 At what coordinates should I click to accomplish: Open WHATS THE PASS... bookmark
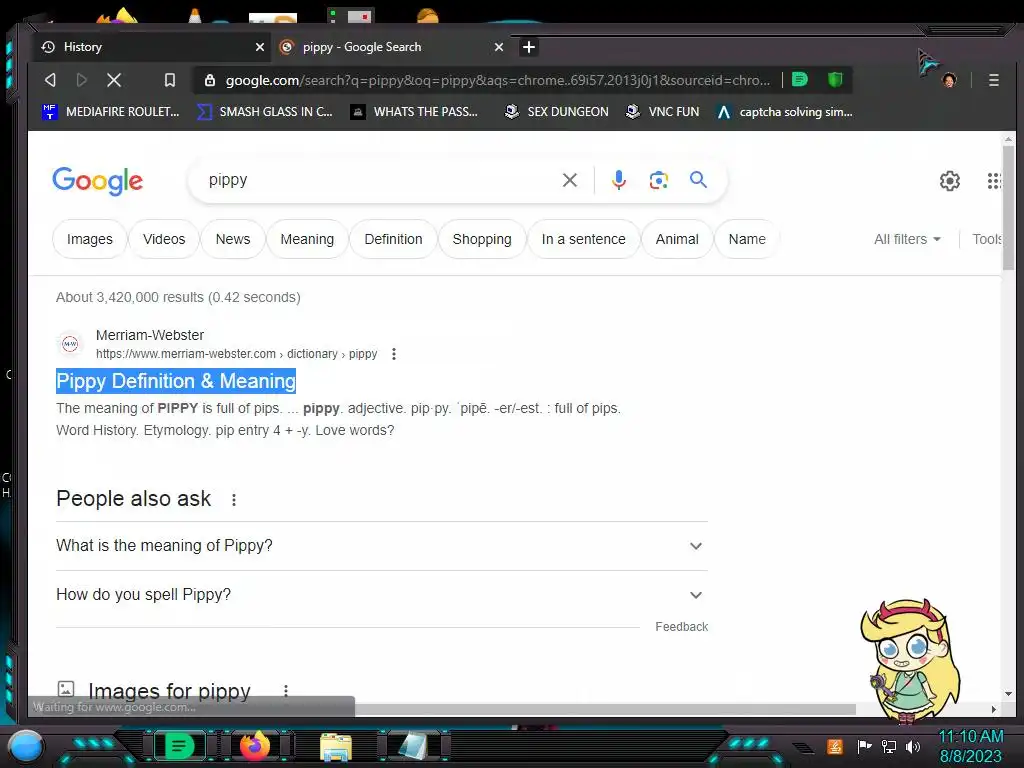tap(414, 112)
